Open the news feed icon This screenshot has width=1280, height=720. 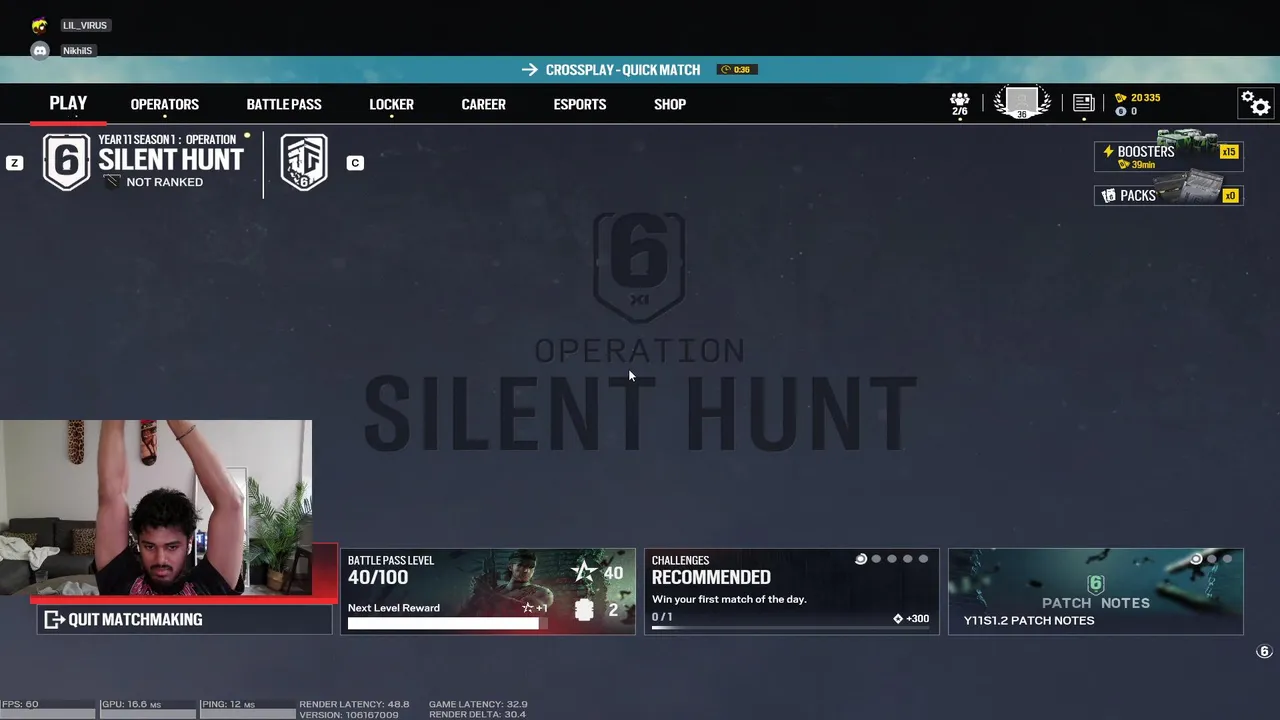[x=1083, y=103]
